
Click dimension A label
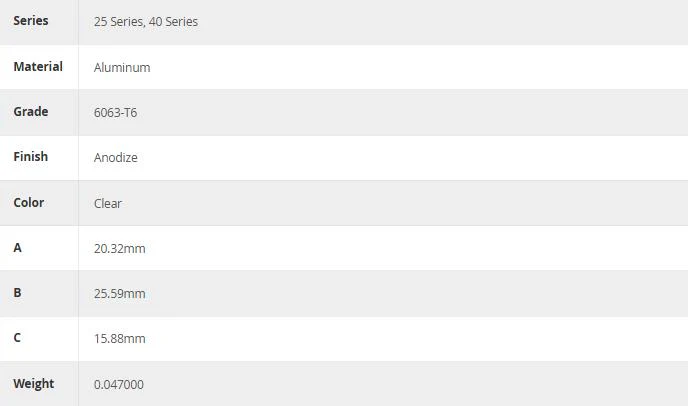(x=18, y=248)
